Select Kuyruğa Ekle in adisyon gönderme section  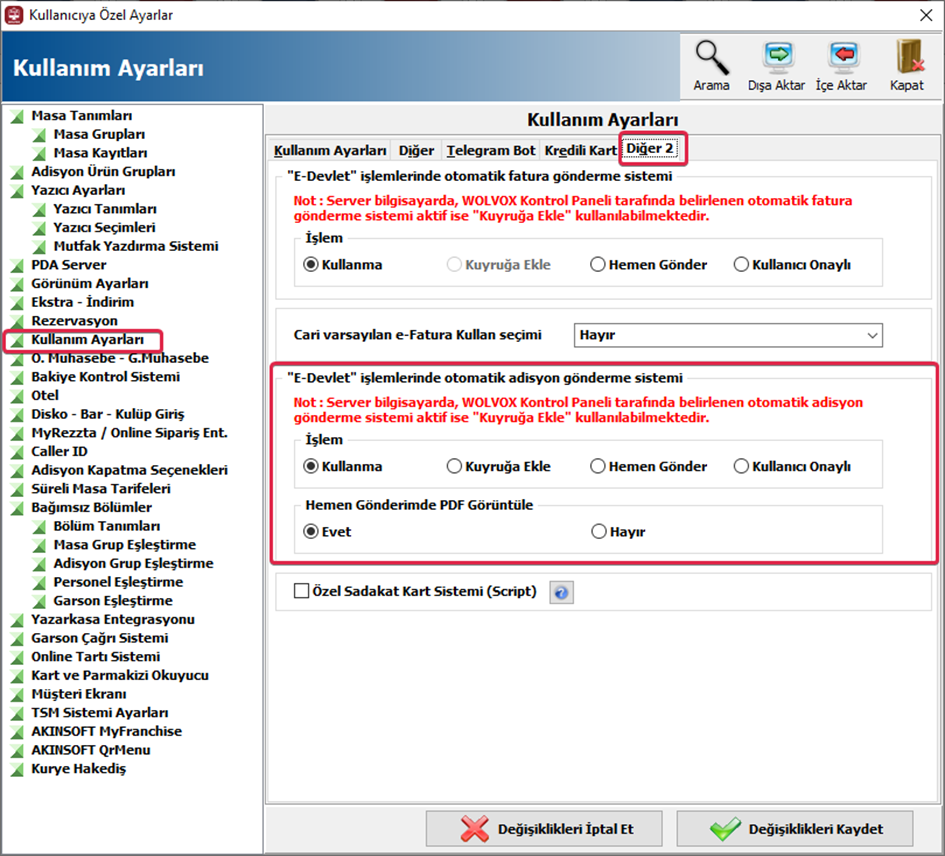pyautogui.click(x=454, y=467)
